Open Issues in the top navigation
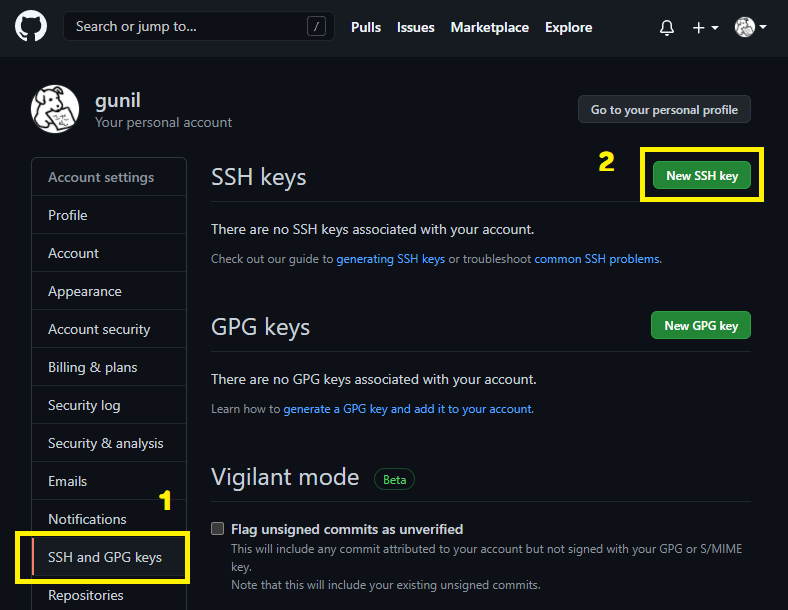The width and height of the screenshot is (788, 610). tap(416, 27)
